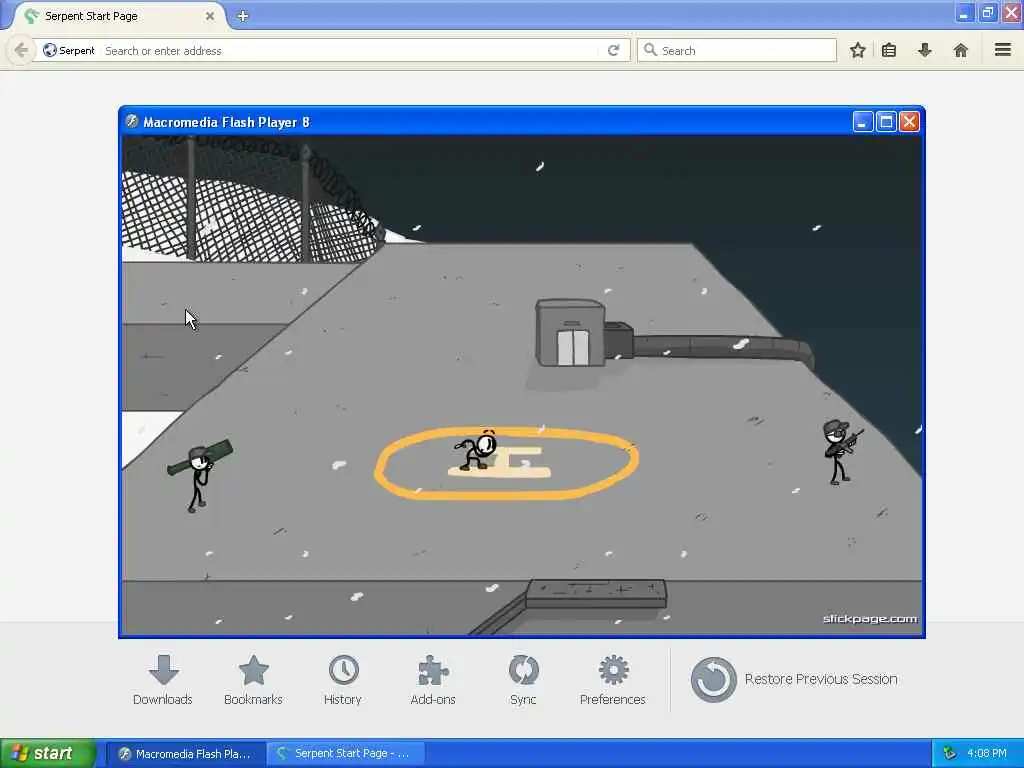Click the search magnifier icon
1024x768 pixels.
(x=650, y=50)
